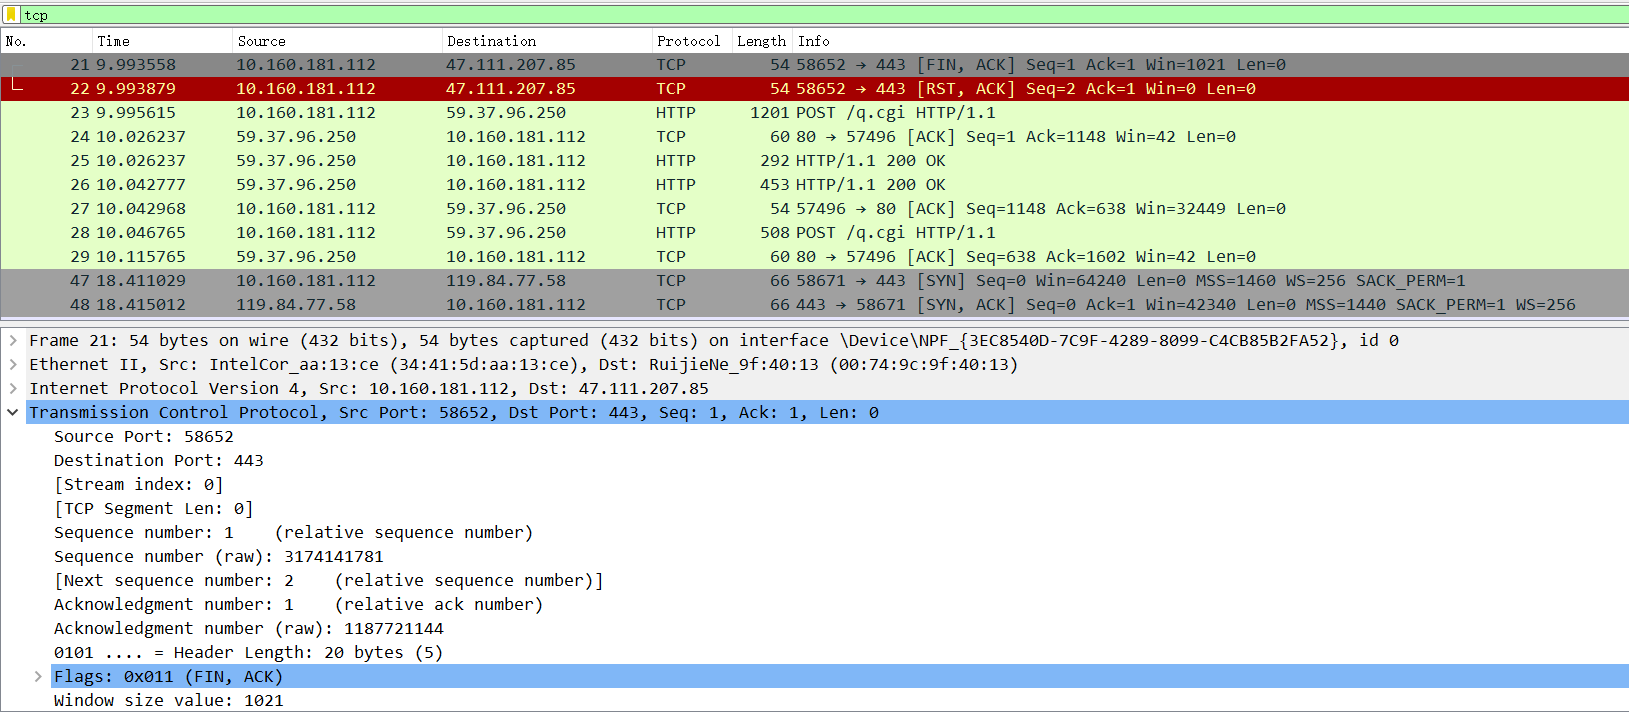Sort packets by the No. column header
Viewport: 1629px width, 712px height.
click(x=45, y=41)
